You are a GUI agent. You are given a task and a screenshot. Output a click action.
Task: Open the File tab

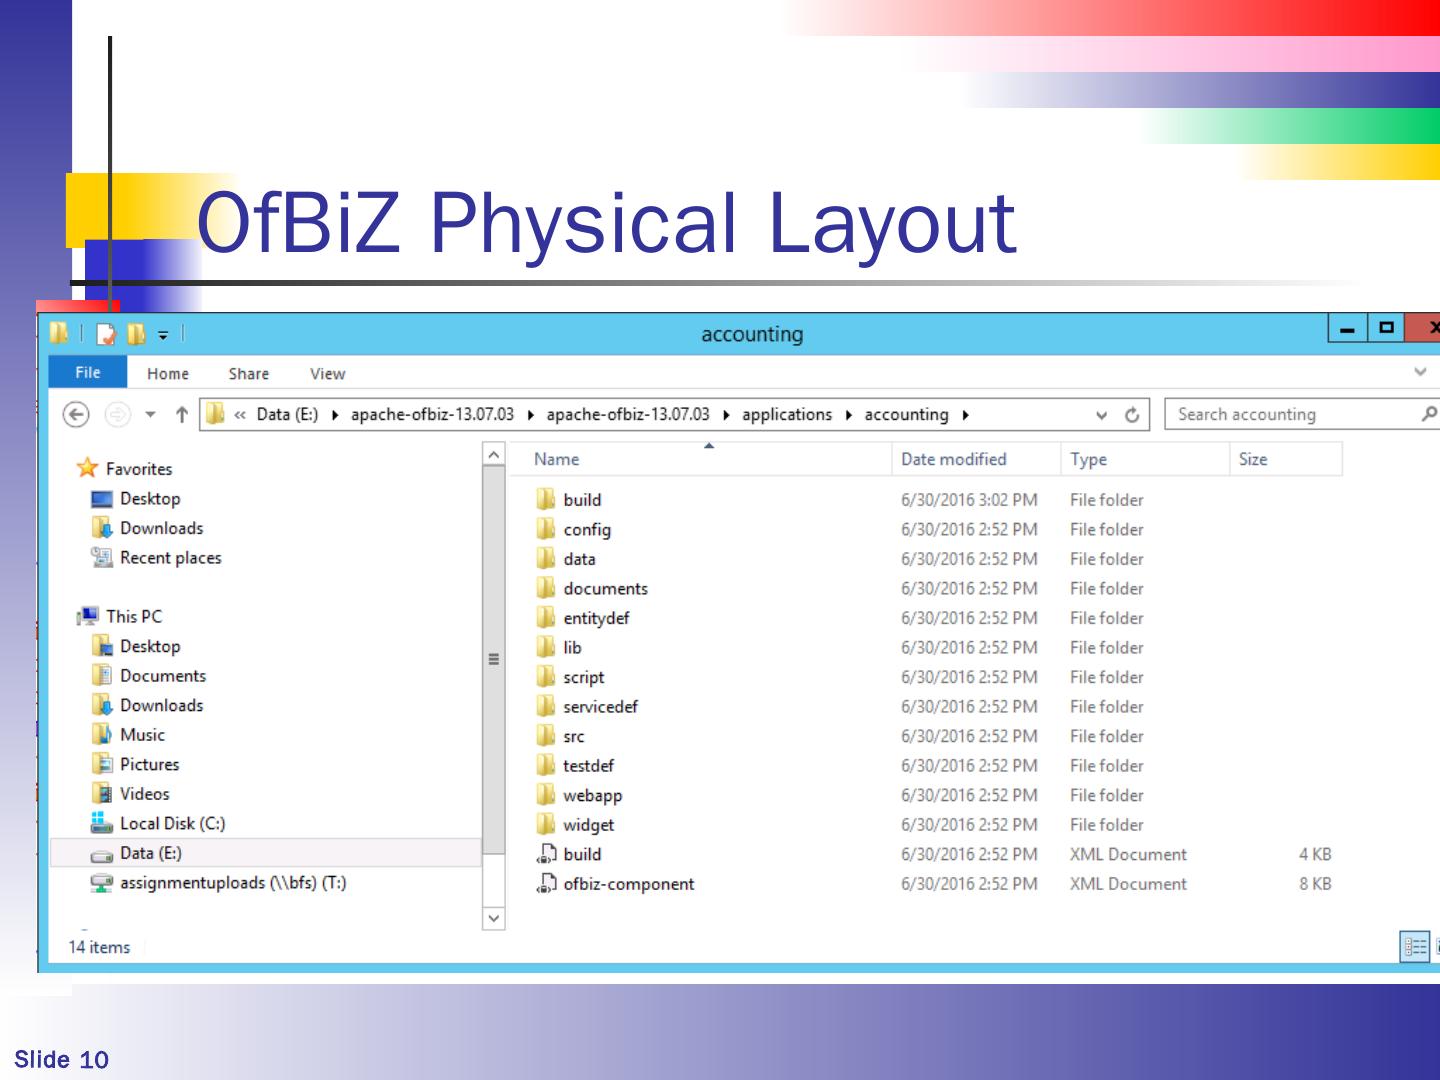[88, 372]
